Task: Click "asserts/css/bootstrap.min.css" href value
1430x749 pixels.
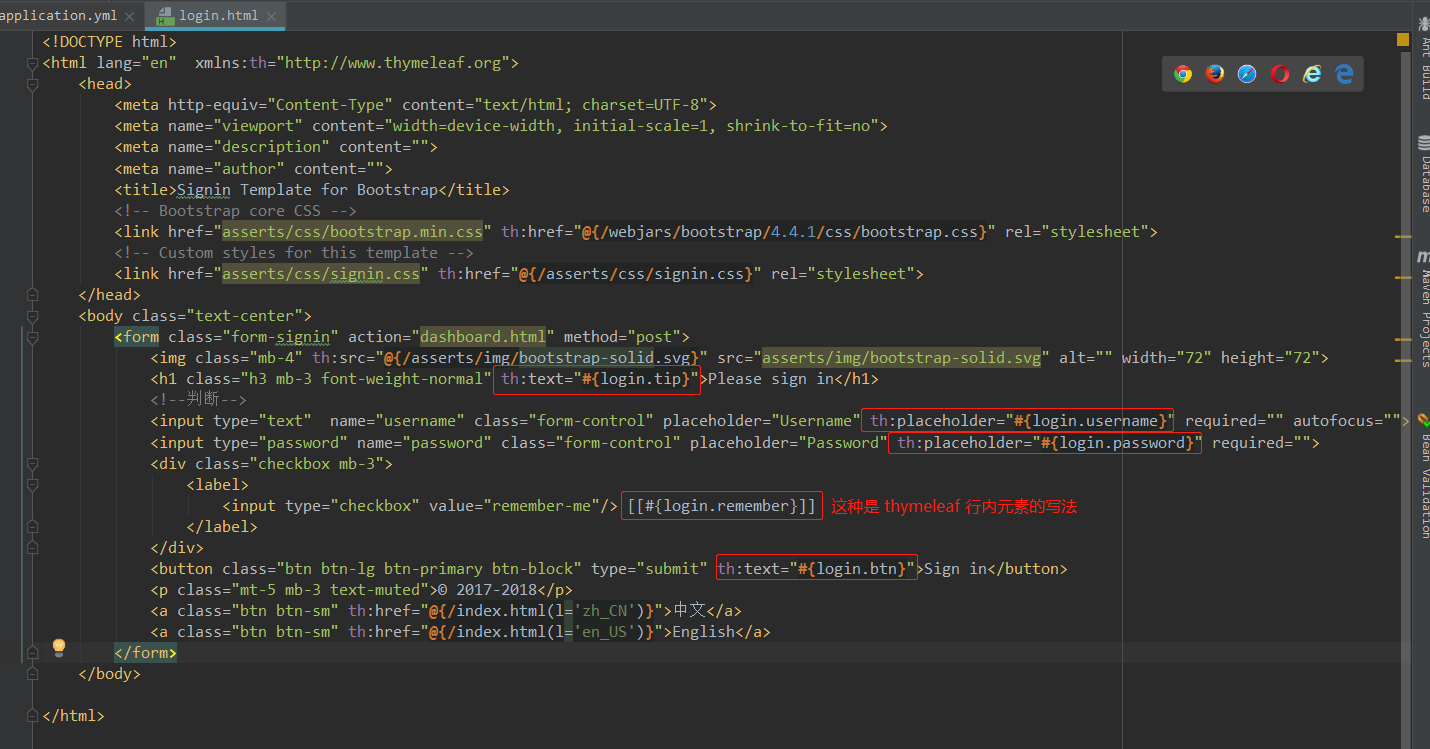Action: (x=351, y=232)
